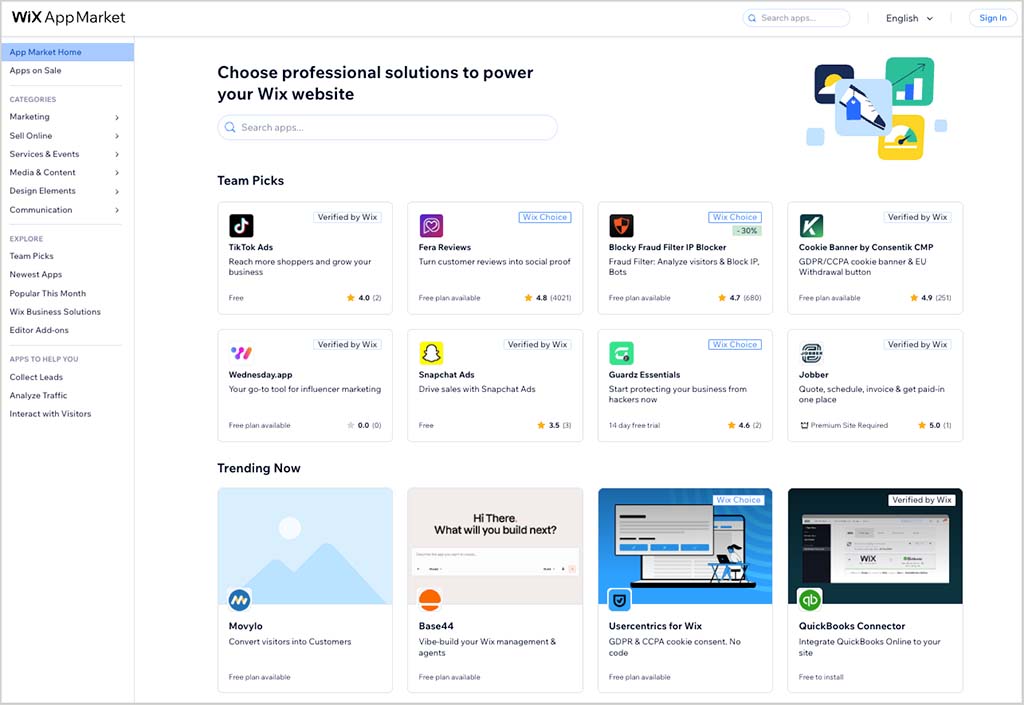
Task: Click the Movylo title text
Action: coord(246,626)
